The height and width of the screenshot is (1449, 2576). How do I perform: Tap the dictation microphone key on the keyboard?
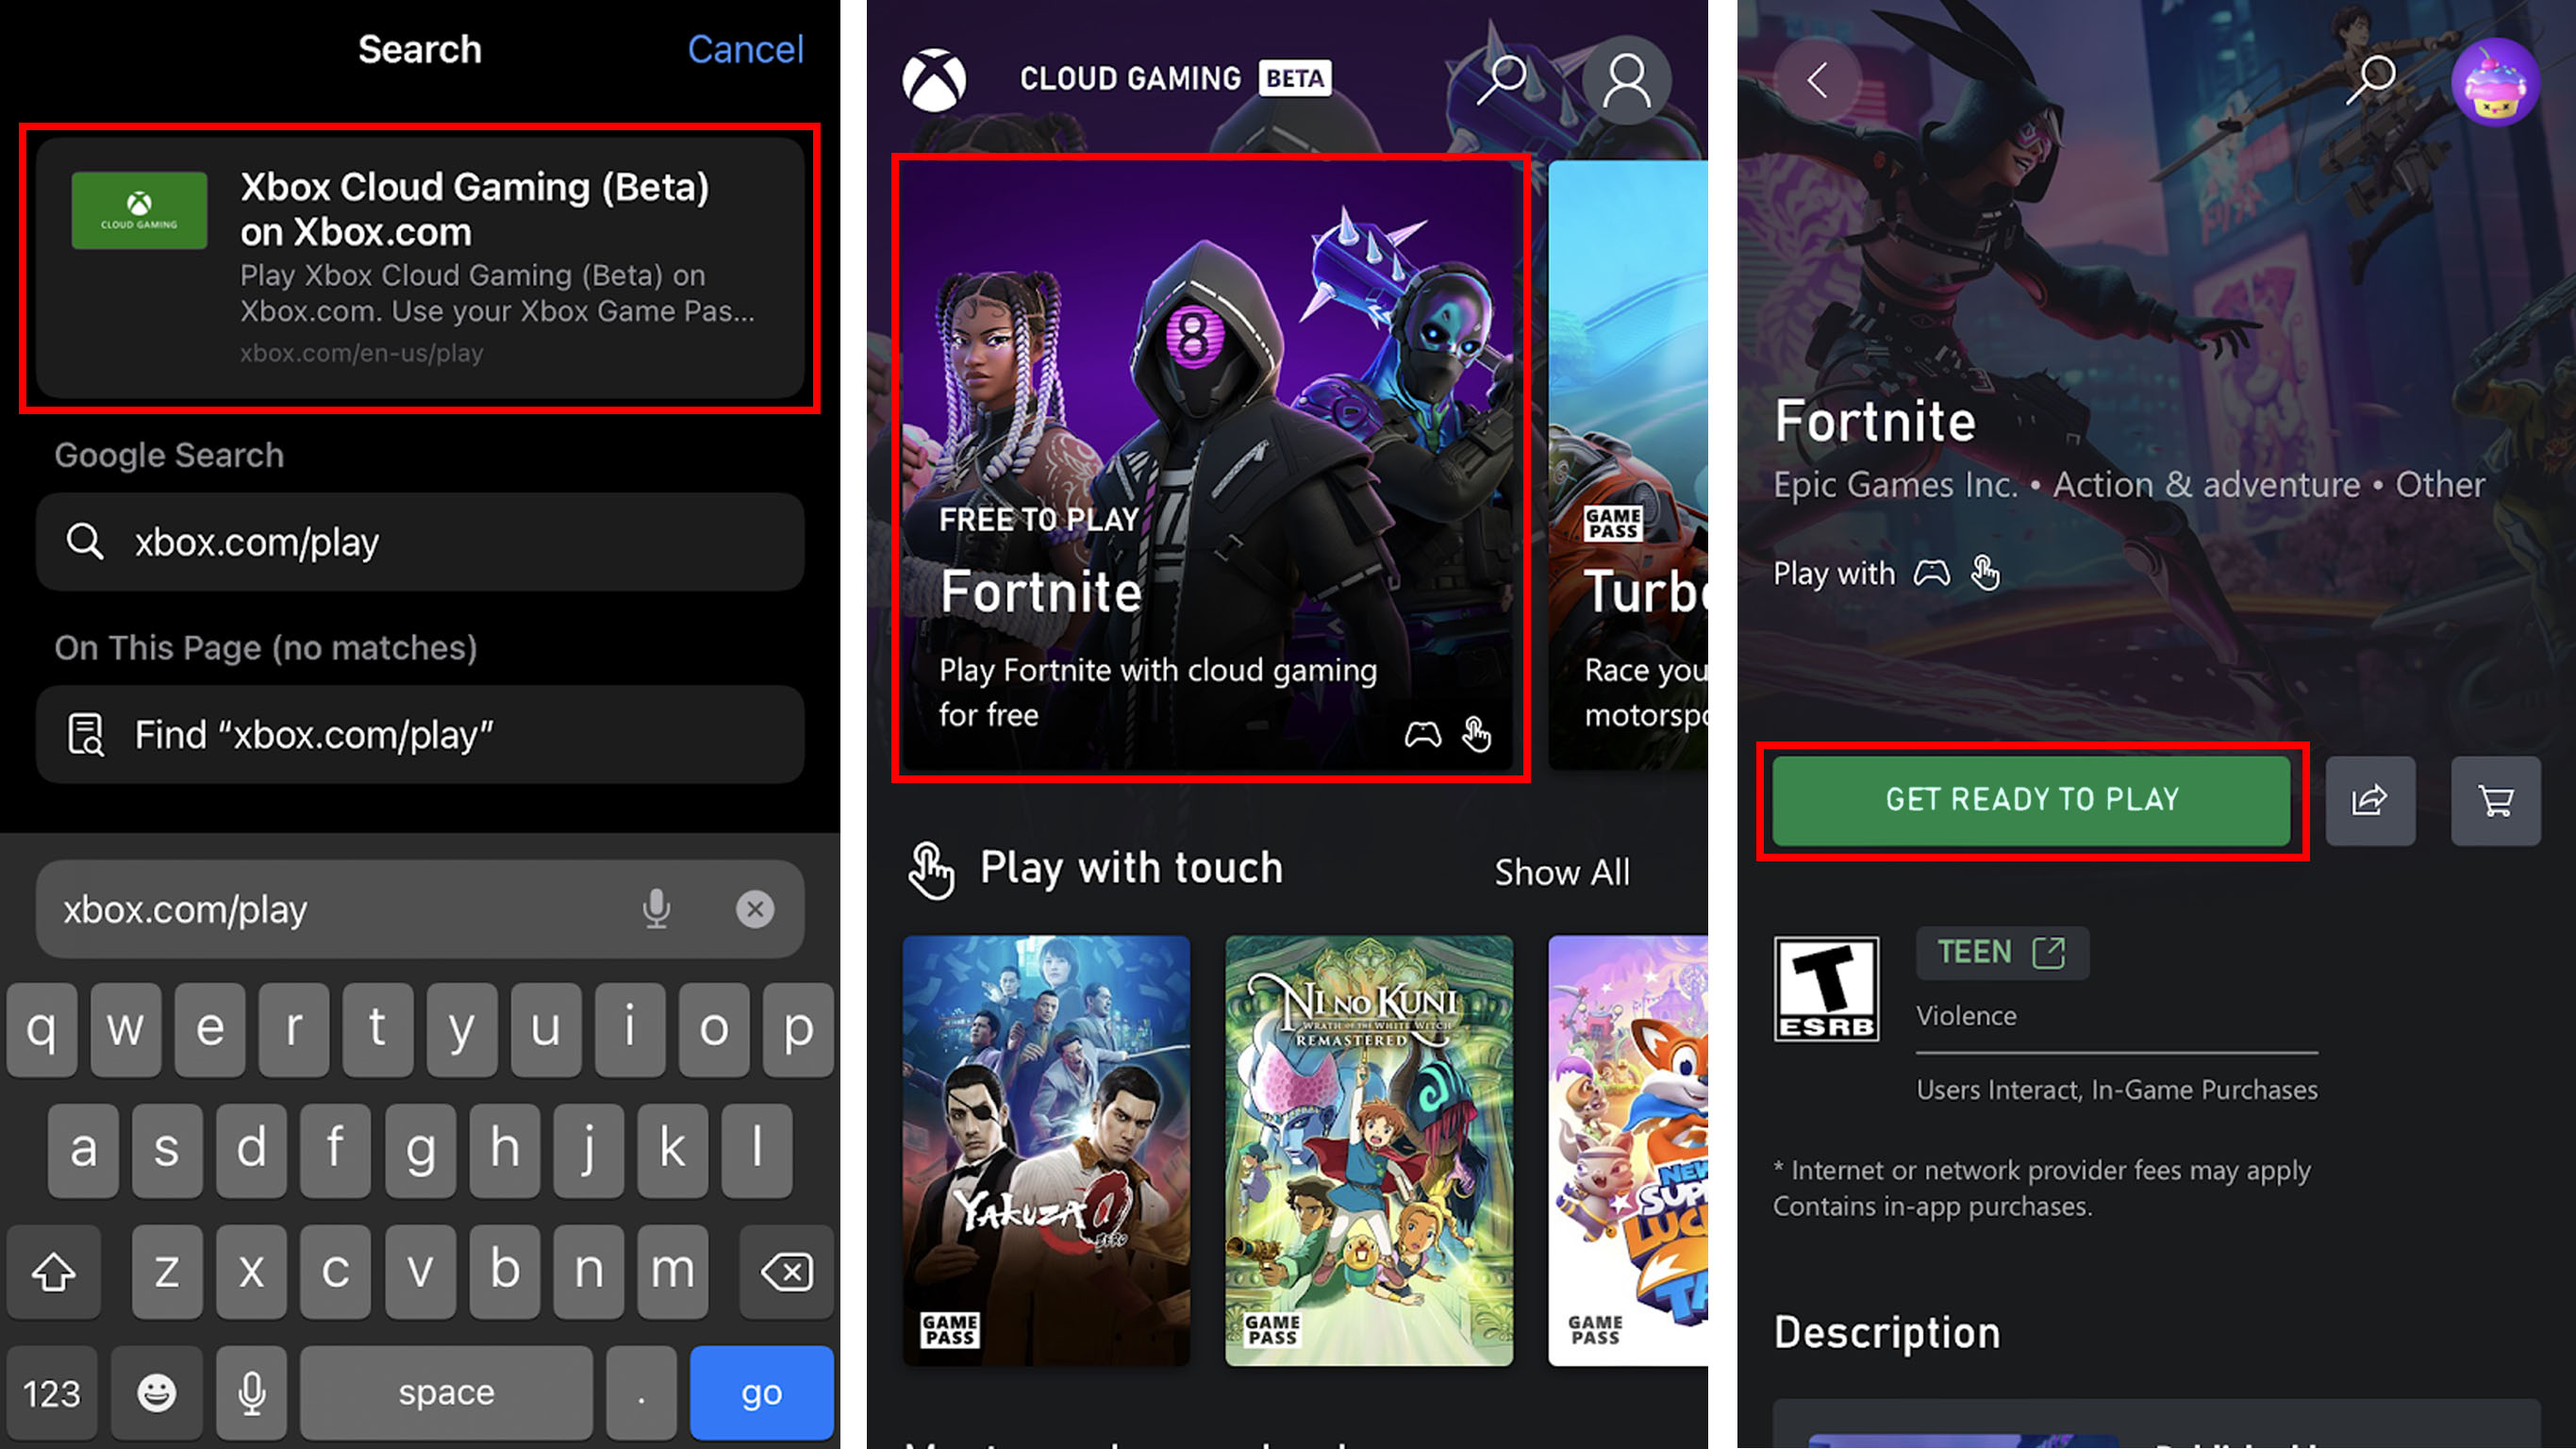coord(252,1392)
